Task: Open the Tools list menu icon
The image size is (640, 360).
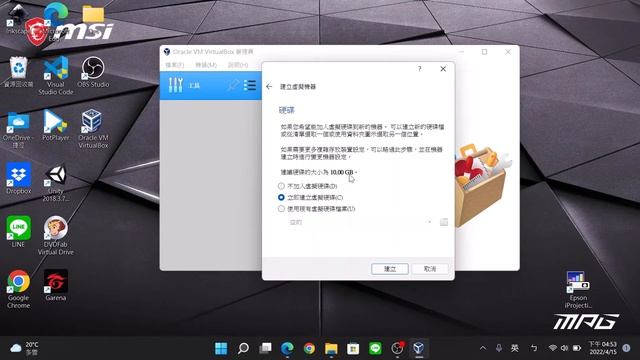Action: (250, 85)
